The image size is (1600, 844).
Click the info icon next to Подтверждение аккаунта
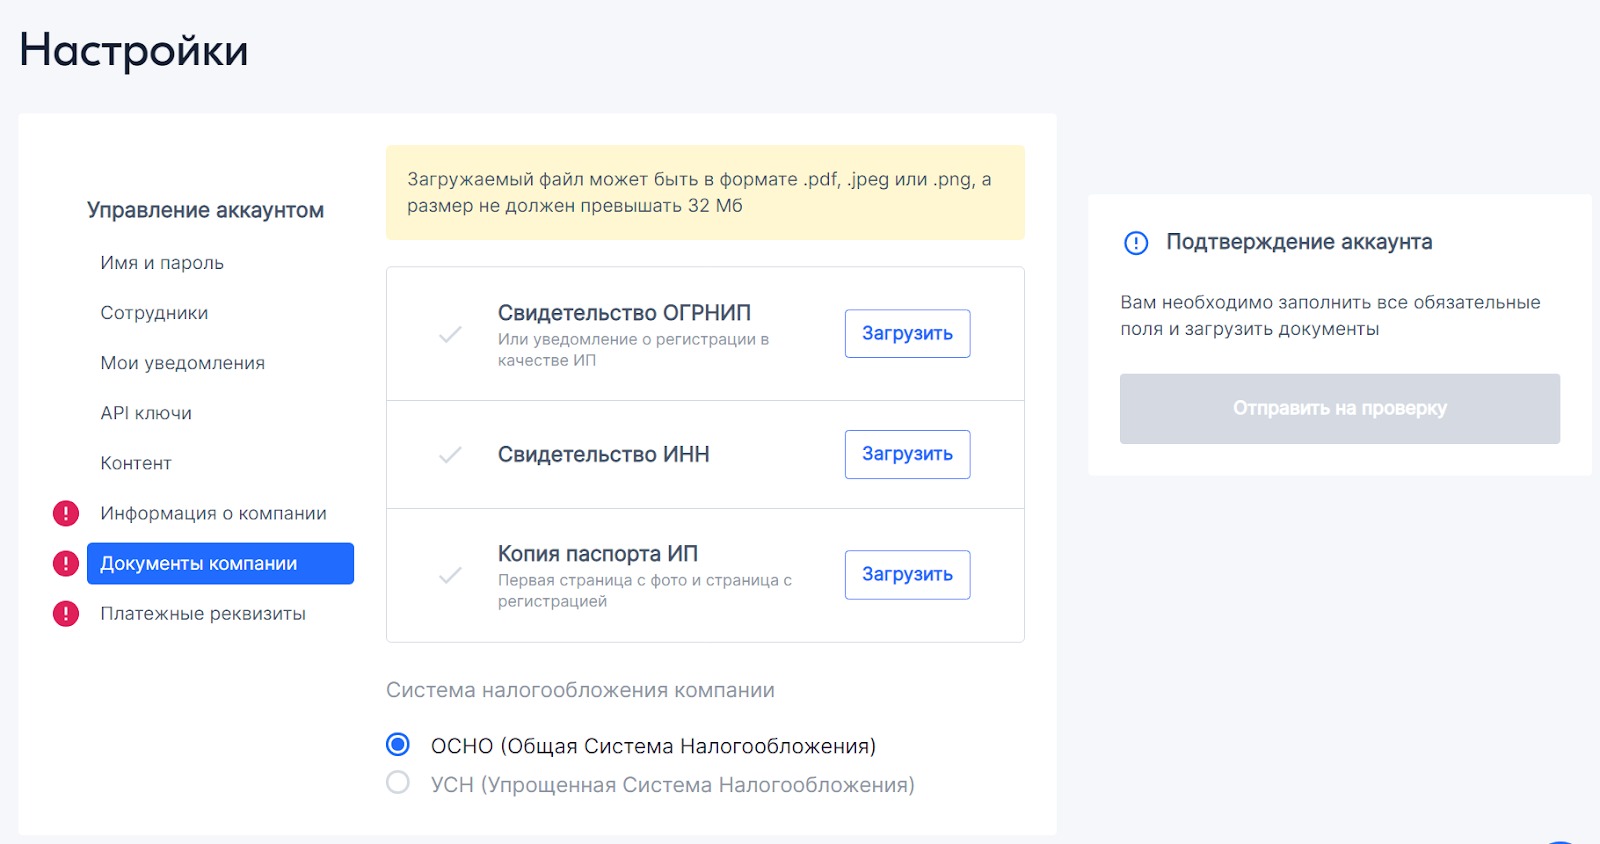point(1136,243)
